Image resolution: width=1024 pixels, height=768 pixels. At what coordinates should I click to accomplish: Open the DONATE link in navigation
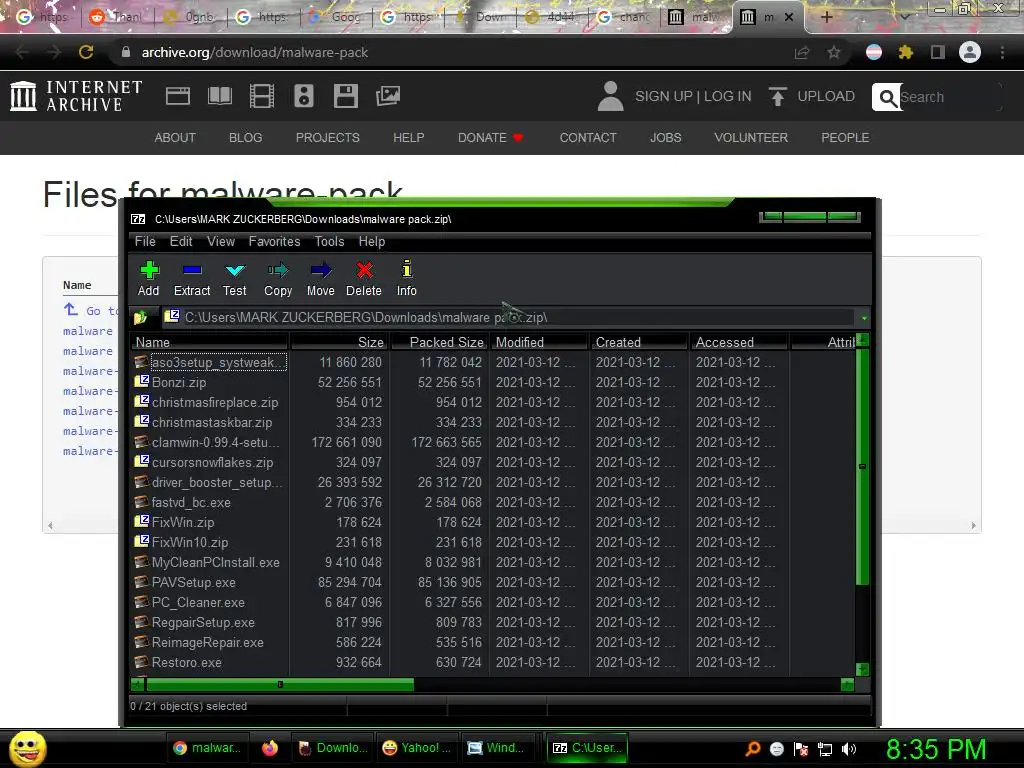490,138
